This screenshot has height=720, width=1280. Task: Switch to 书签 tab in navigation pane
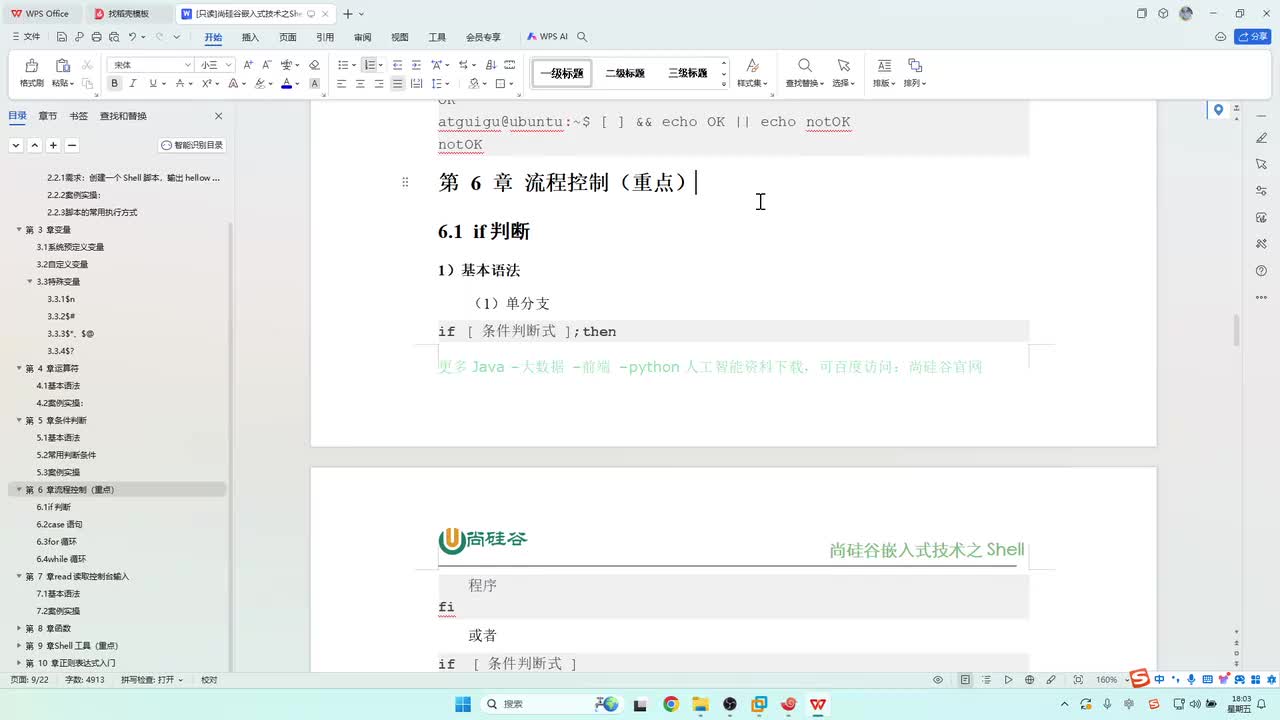pyautogui.click(x=78, y=116)
